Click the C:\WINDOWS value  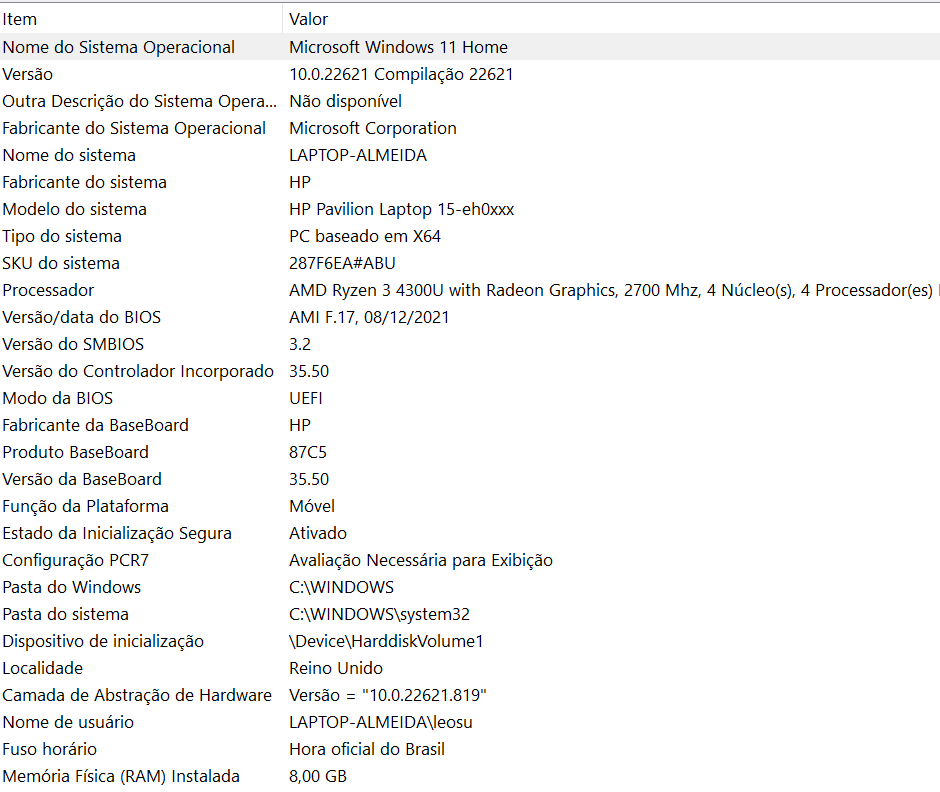(342, 586)
